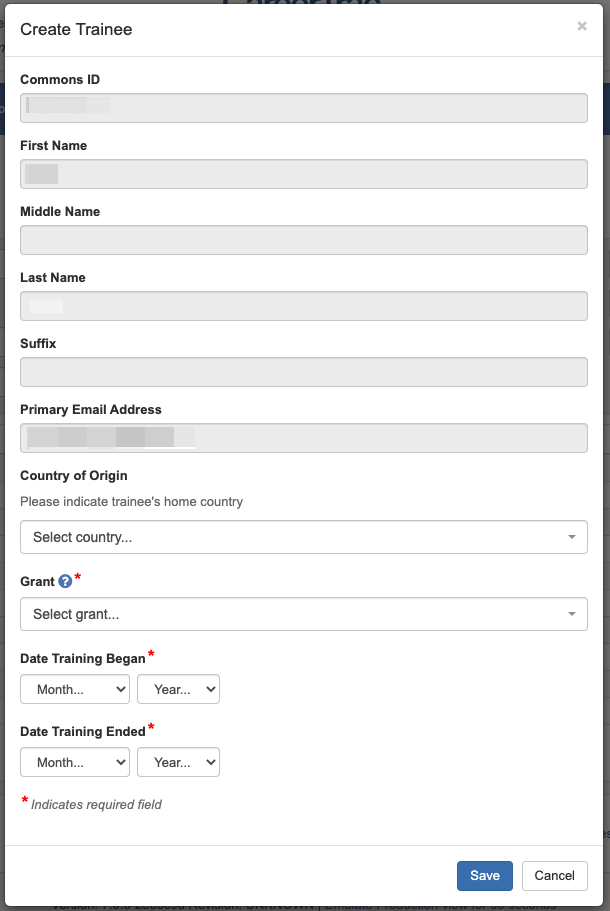Image resolution: width=610 pixels, height=911 pixels.
Task: Click the Commons ID field
Action: pos(303,108)
